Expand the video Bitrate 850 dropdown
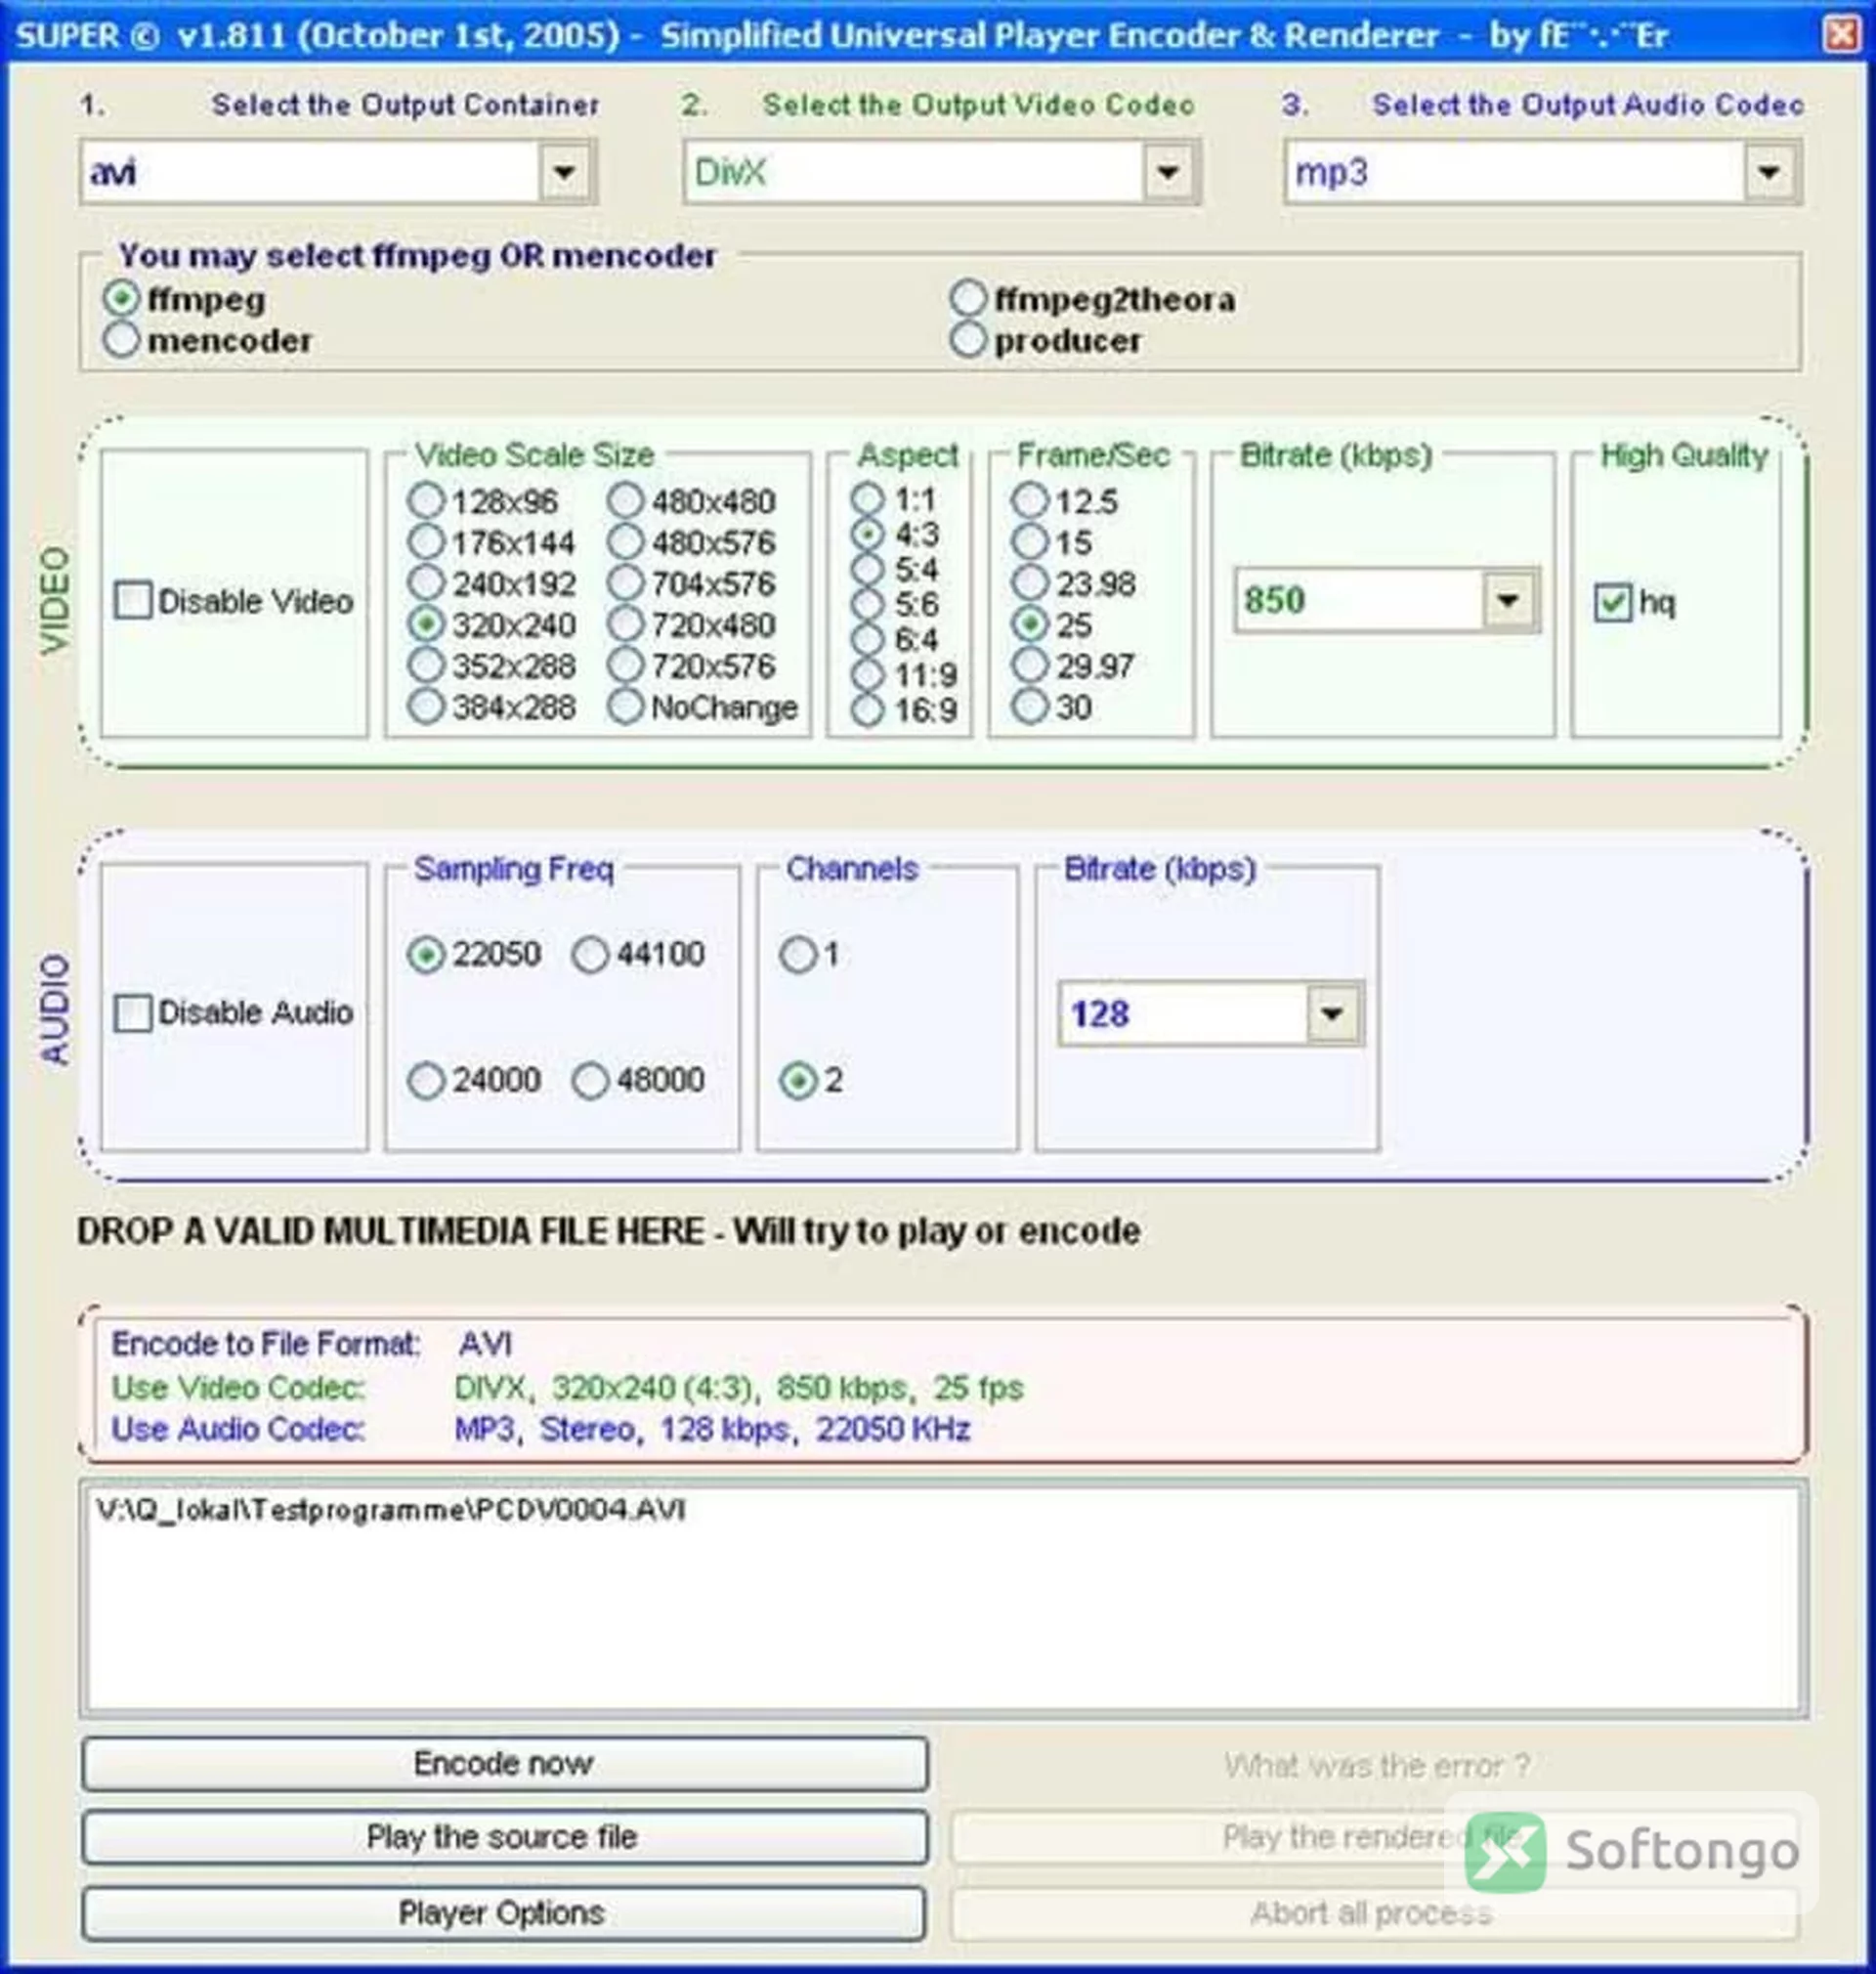1876x1974 pixels. pyautogui.click(x=1387, y=600)
